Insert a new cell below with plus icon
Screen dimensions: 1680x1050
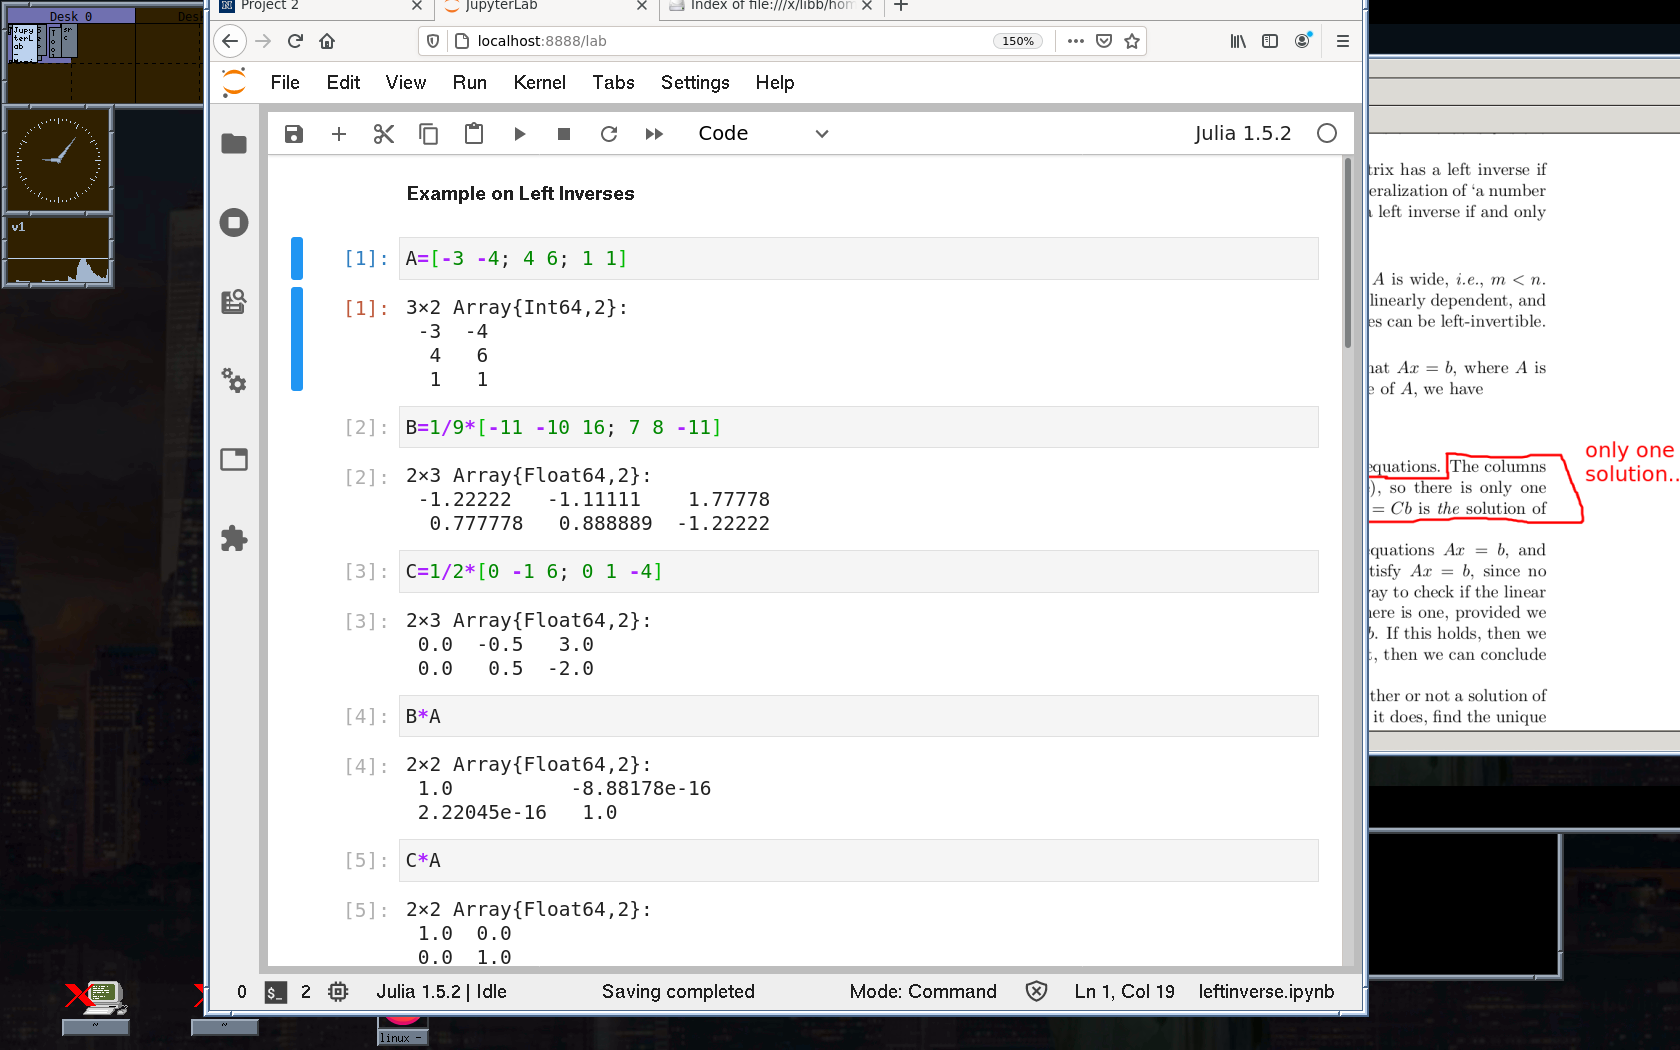(x=339, y=134)
